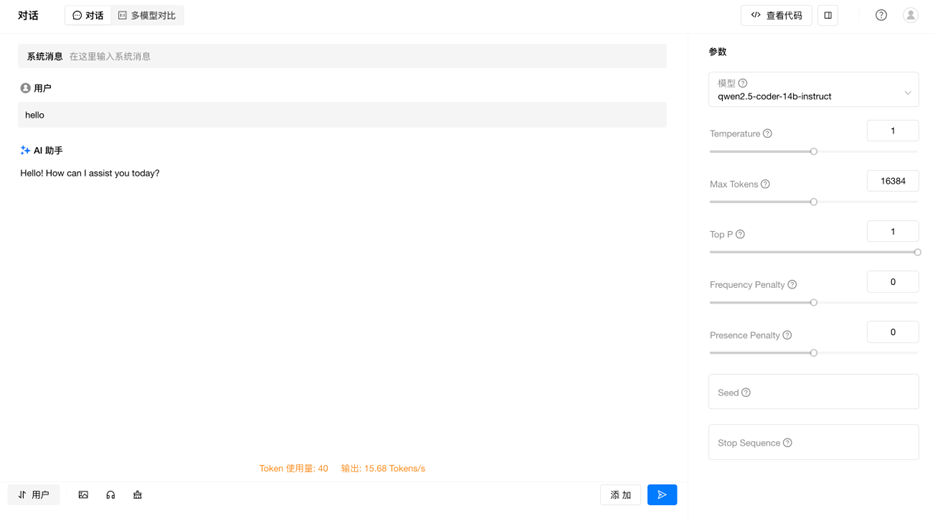Click the sparkle icon beside AI 助手
This screenshot has width=935, height=521.
[25, 150]
